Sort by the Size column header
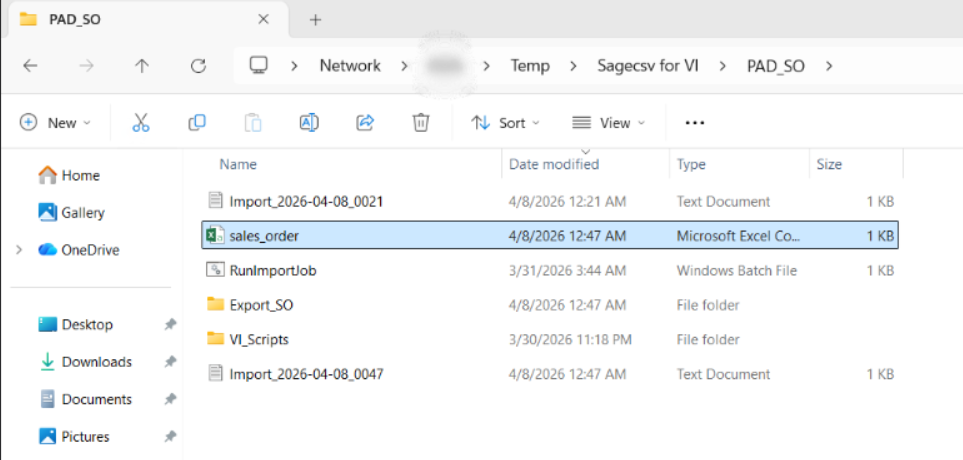 tap(829, 165)
